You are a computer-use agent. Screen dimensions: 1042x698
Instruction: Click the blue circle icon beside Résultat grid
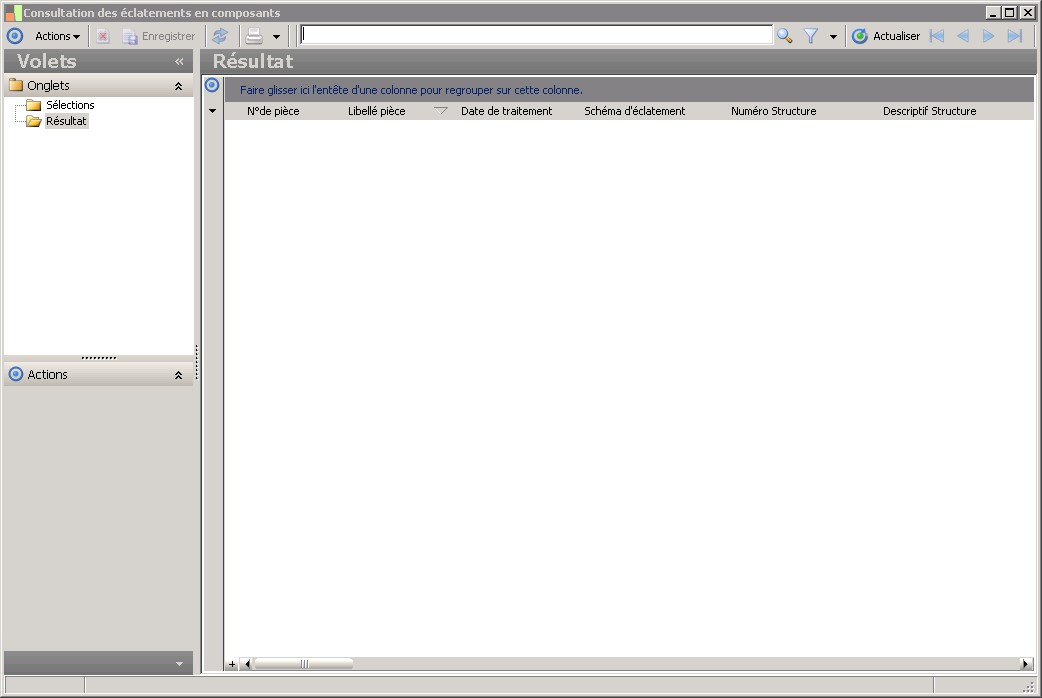pyautogui.click(x=212, y=85)
